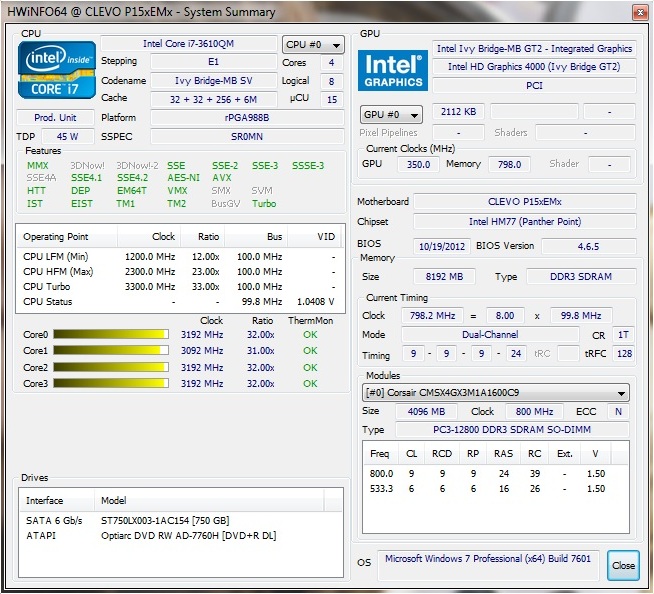This screenshot has width=654, height=594.
Task: Click the Intel Core i7 logo
Action: (x=57, y=70)
